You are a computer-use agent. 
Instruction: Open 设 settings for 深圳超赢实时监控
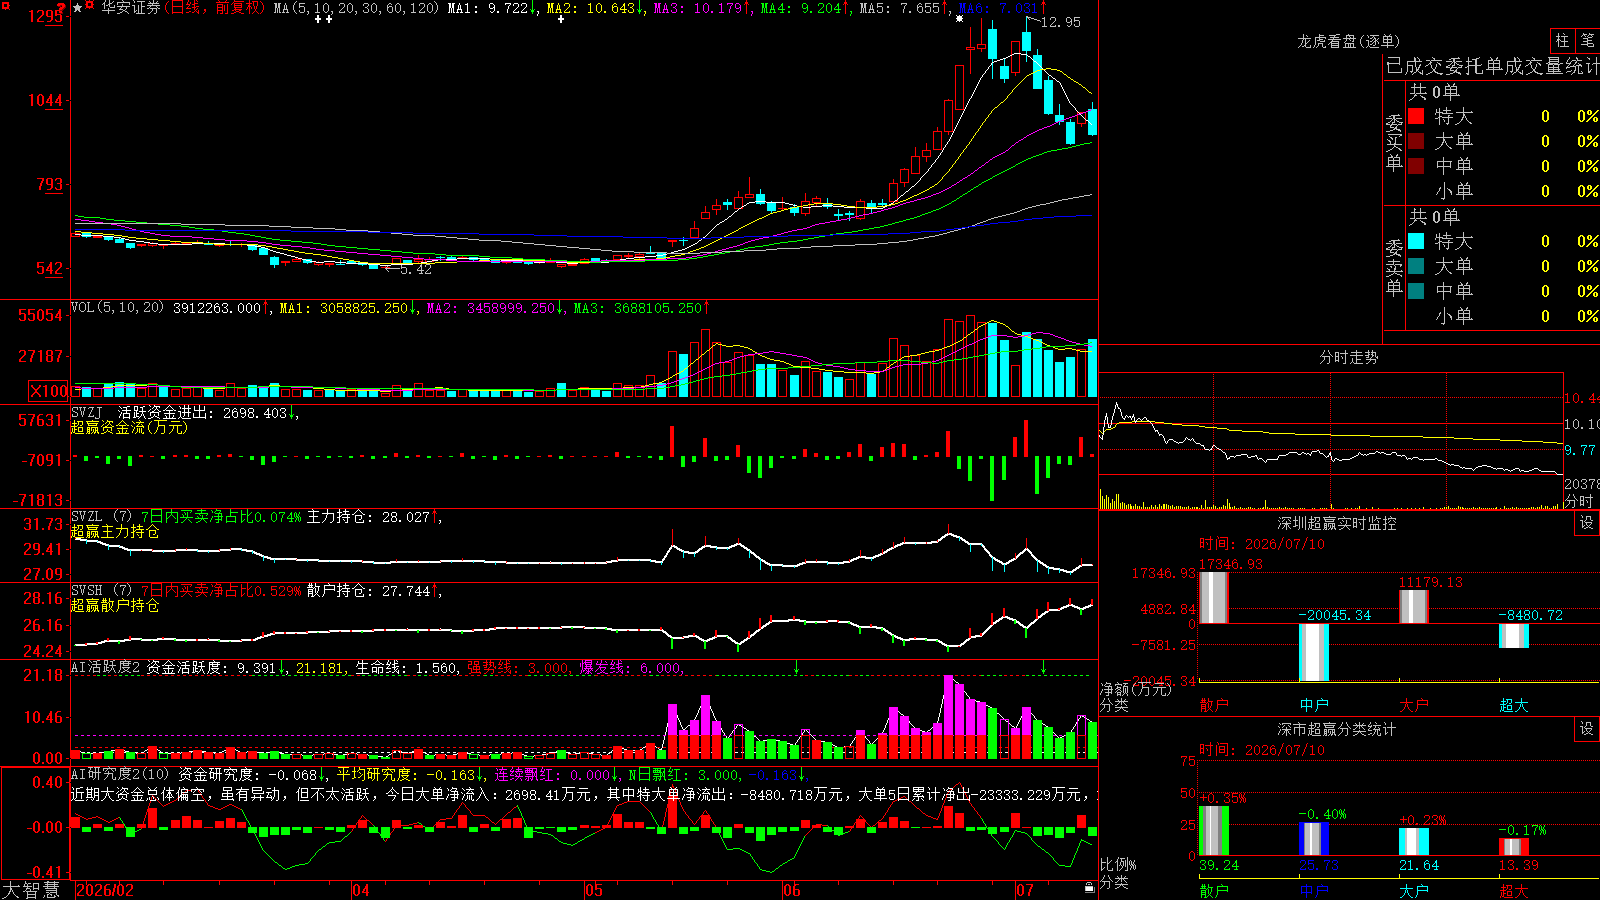[1587, 523]
